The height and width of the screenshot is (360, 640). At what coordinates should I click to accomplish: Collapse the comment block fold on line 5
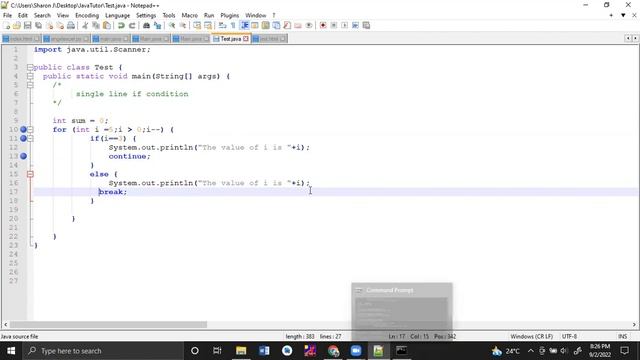click(30, 85)
